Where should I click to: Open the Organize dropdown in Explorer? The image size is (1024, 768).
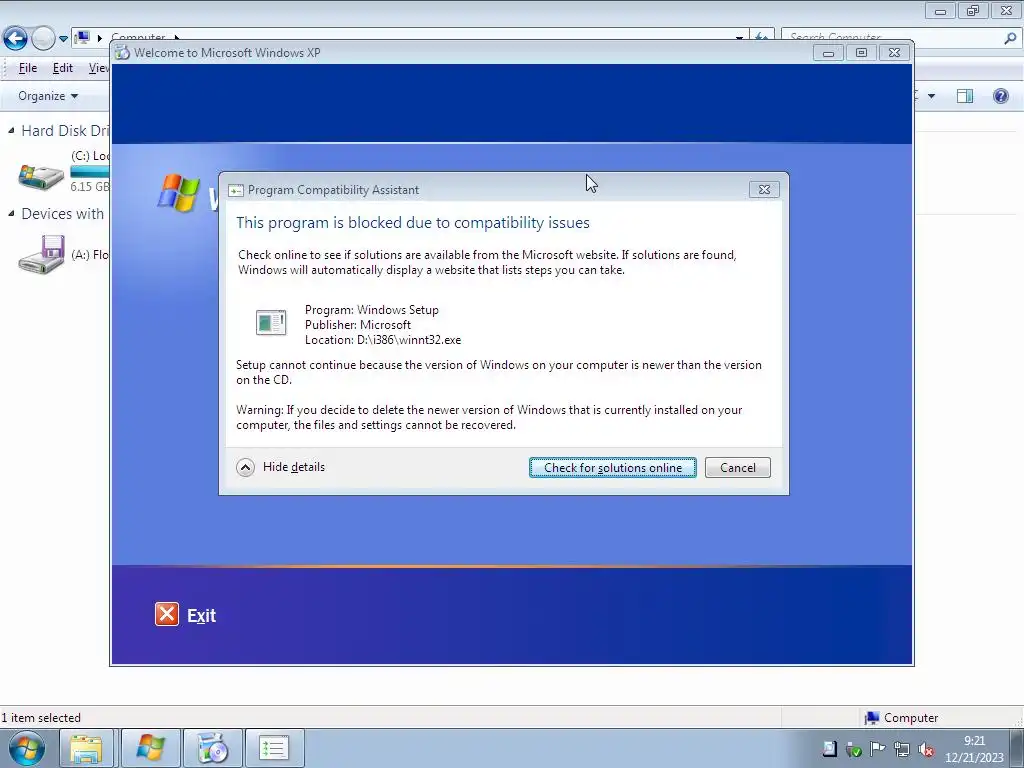48,96
